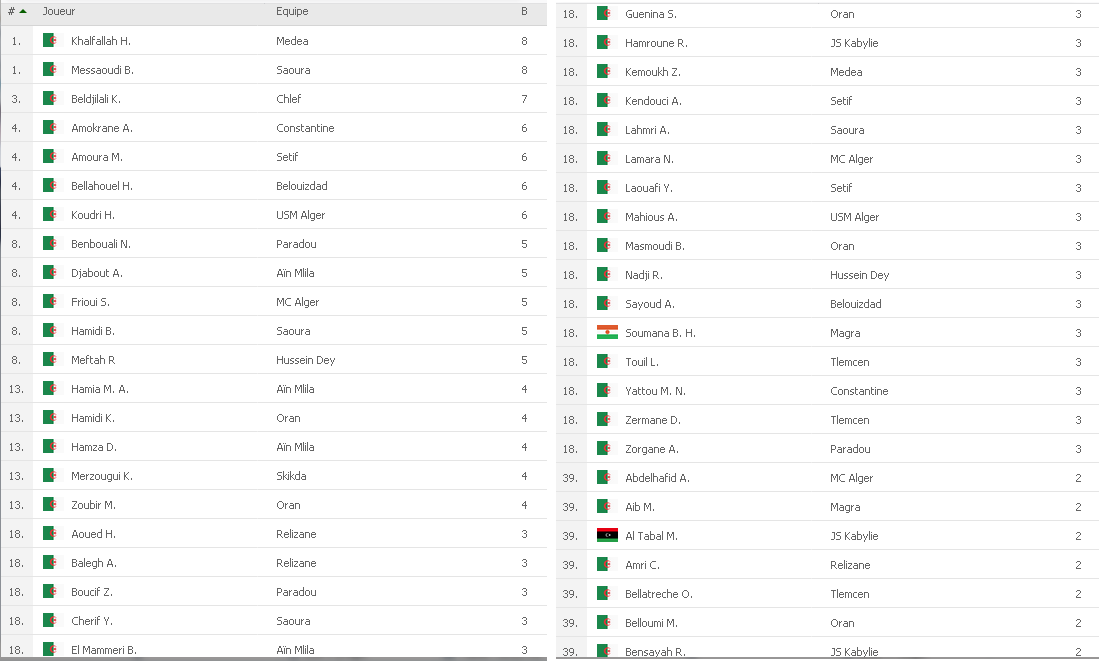Screen dimensions: 1102x662
Task: Click the flag icon beside Beldjilali K.
Action: coord(50,98)
